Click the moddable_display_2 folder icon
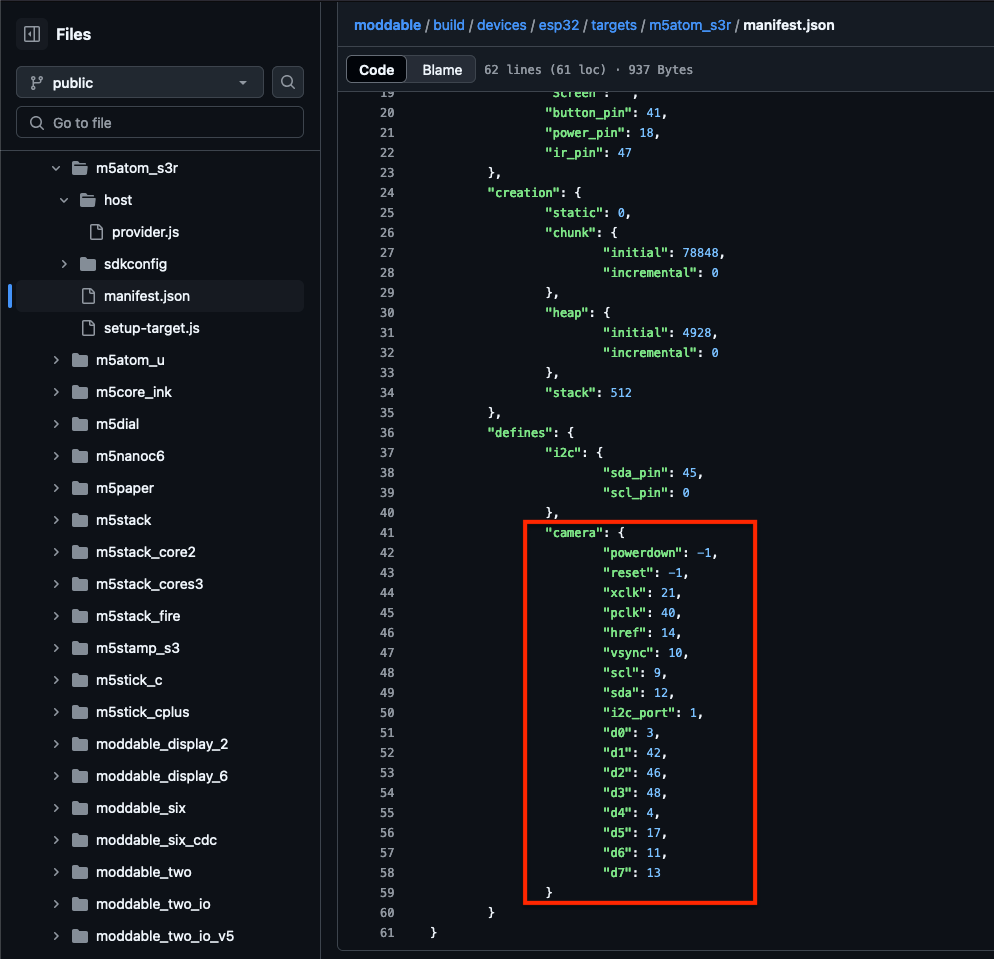994x959 pixels. pyautogui.click(x=80, y=744)
